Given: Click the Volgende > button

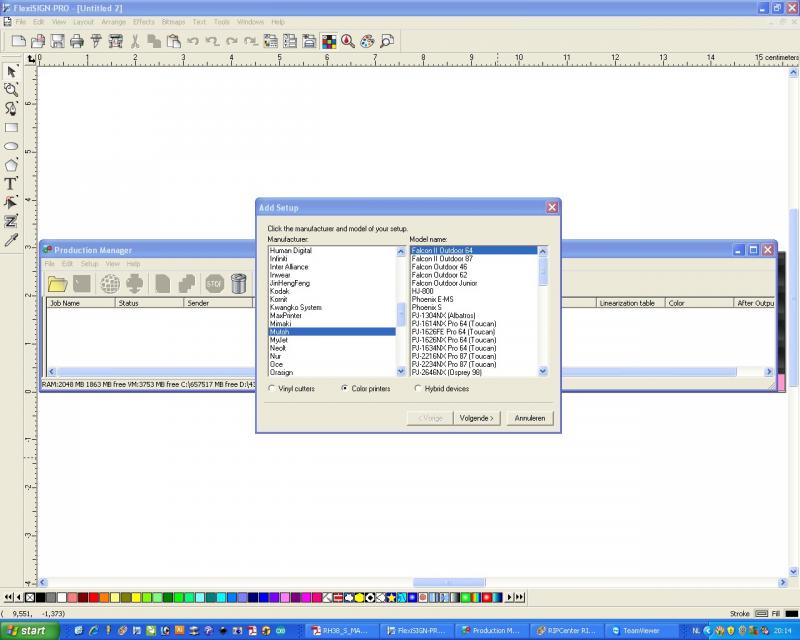Looking at the screenshot, I should tap(477, 418).
